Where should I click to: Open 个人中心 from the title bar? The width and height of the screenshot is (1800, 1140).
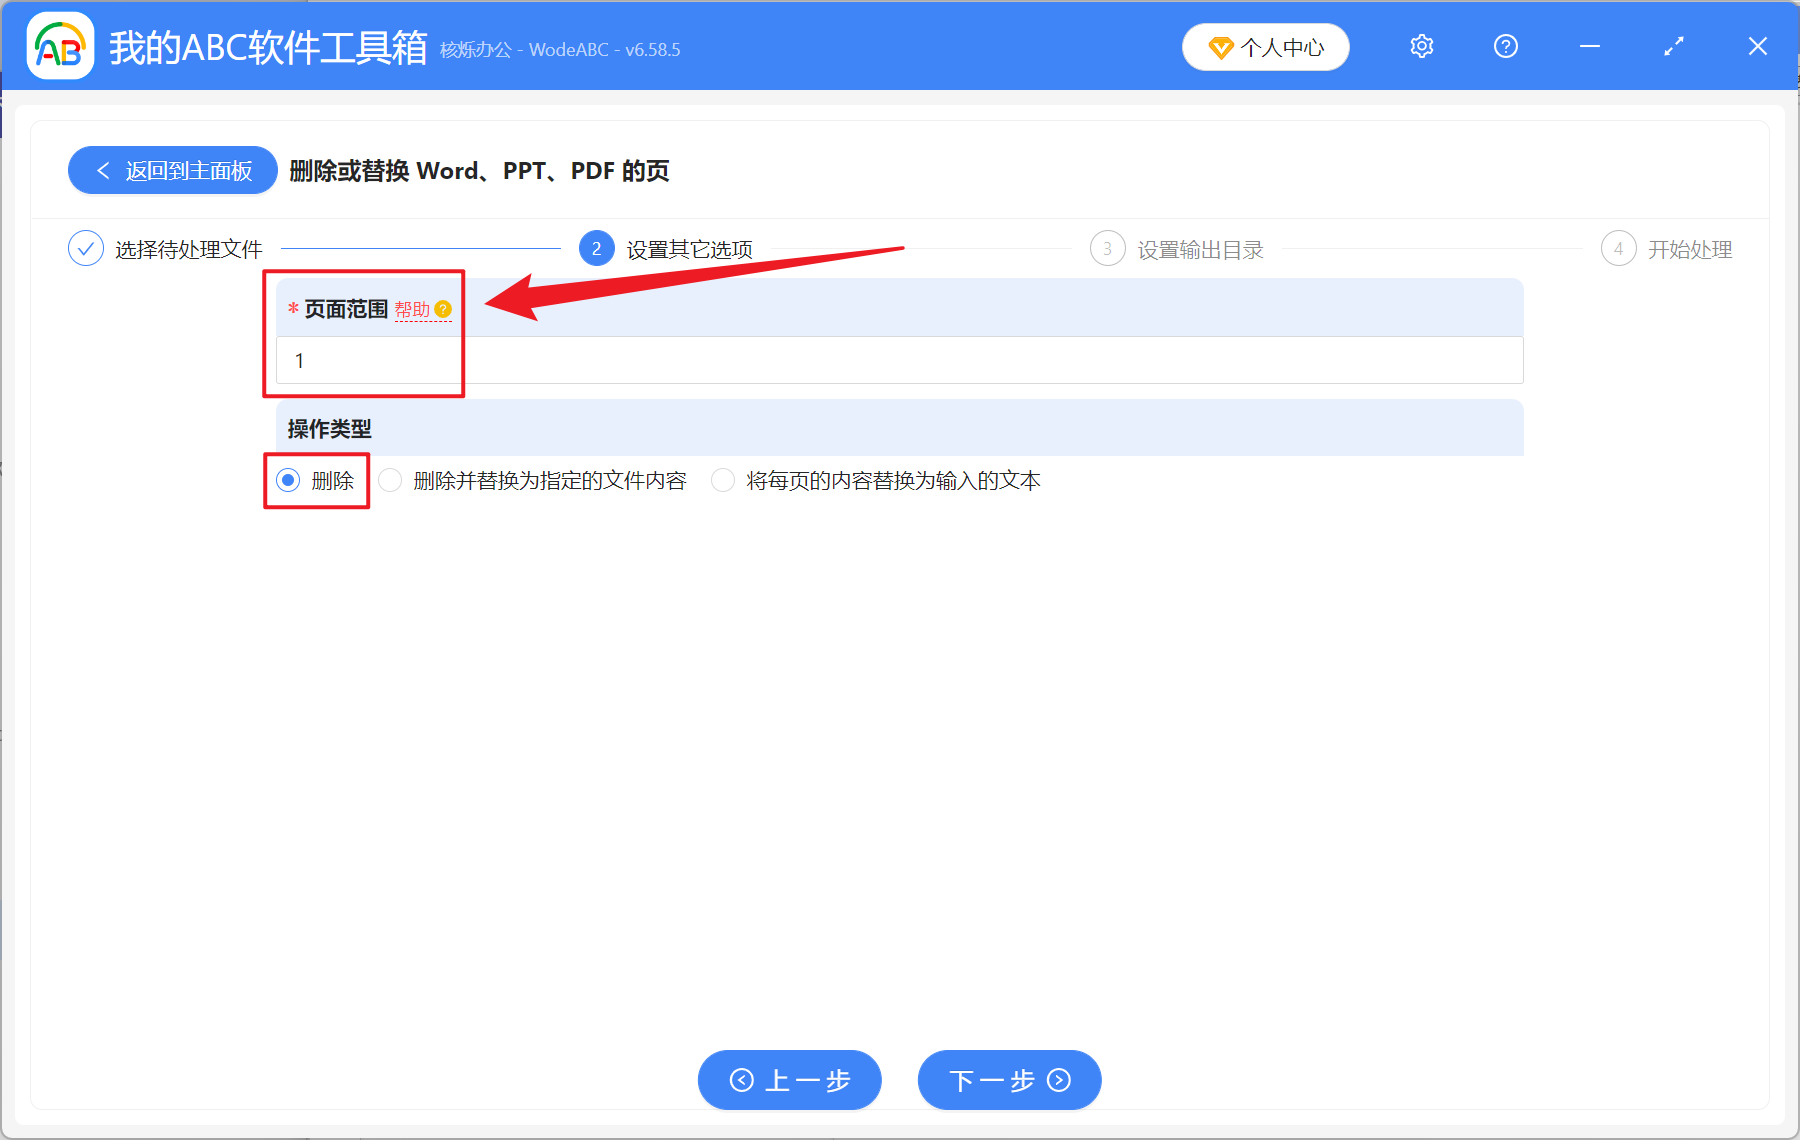[1265, 46]
